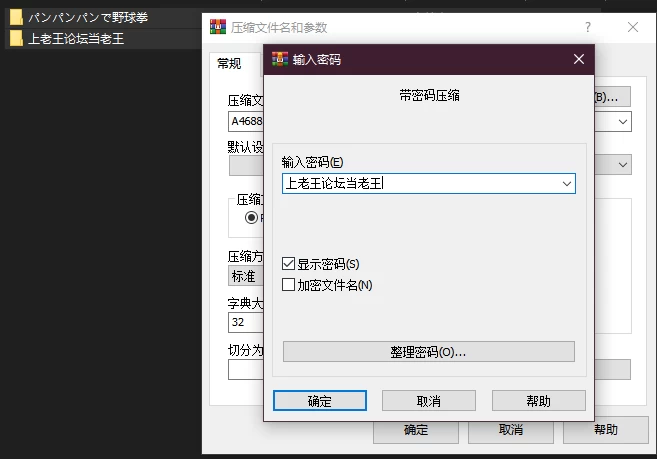The height and width of the screenshot is (459, 657).
Task: Click 取消 in the 输入密码 dialog
Action: pyautogui.click(x=429, y=401)
